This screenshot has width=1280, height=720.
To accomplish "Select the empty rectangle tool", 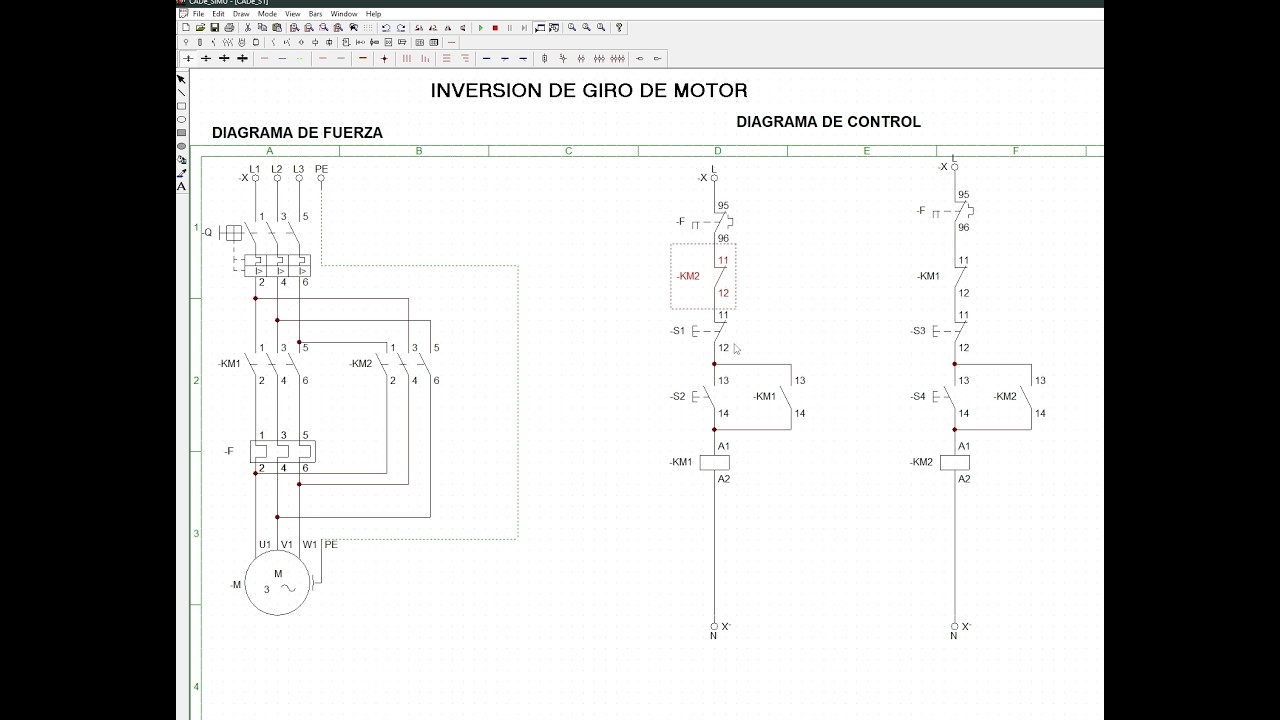I will [x=181, y=106].
